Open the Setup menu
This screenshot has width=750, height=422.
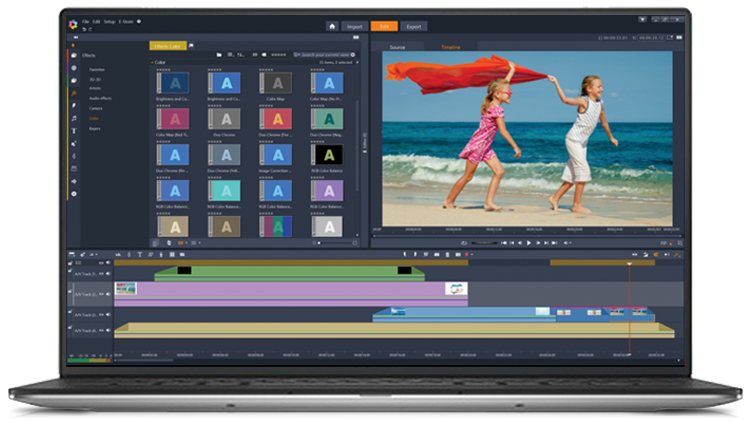point(108,20)
